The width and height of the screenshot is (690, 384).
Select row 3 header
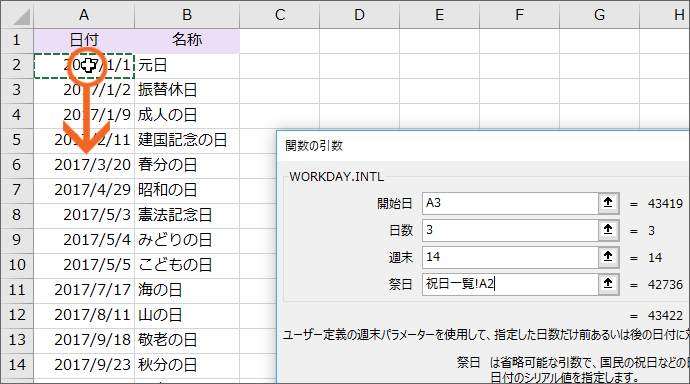[17, 90]
